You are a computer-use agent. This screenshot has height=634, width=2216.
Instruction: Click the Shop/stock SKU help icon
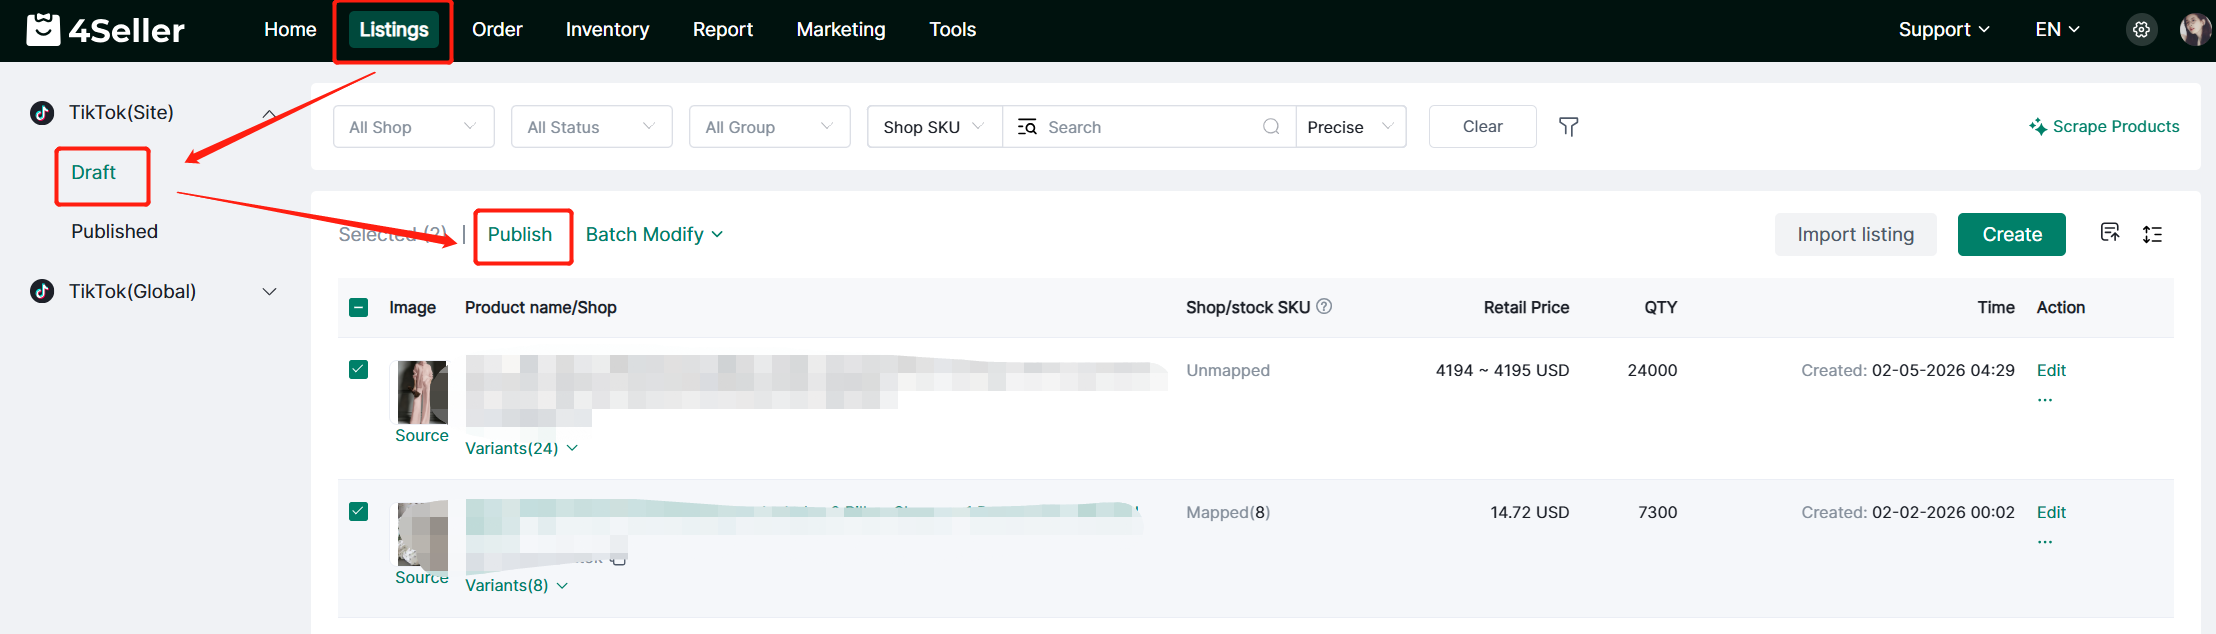click(1324, 307)
